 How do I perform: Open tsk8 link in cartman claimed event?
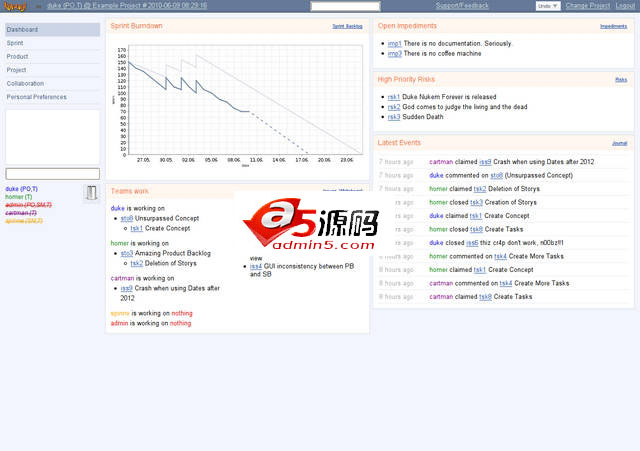[485, 297]
